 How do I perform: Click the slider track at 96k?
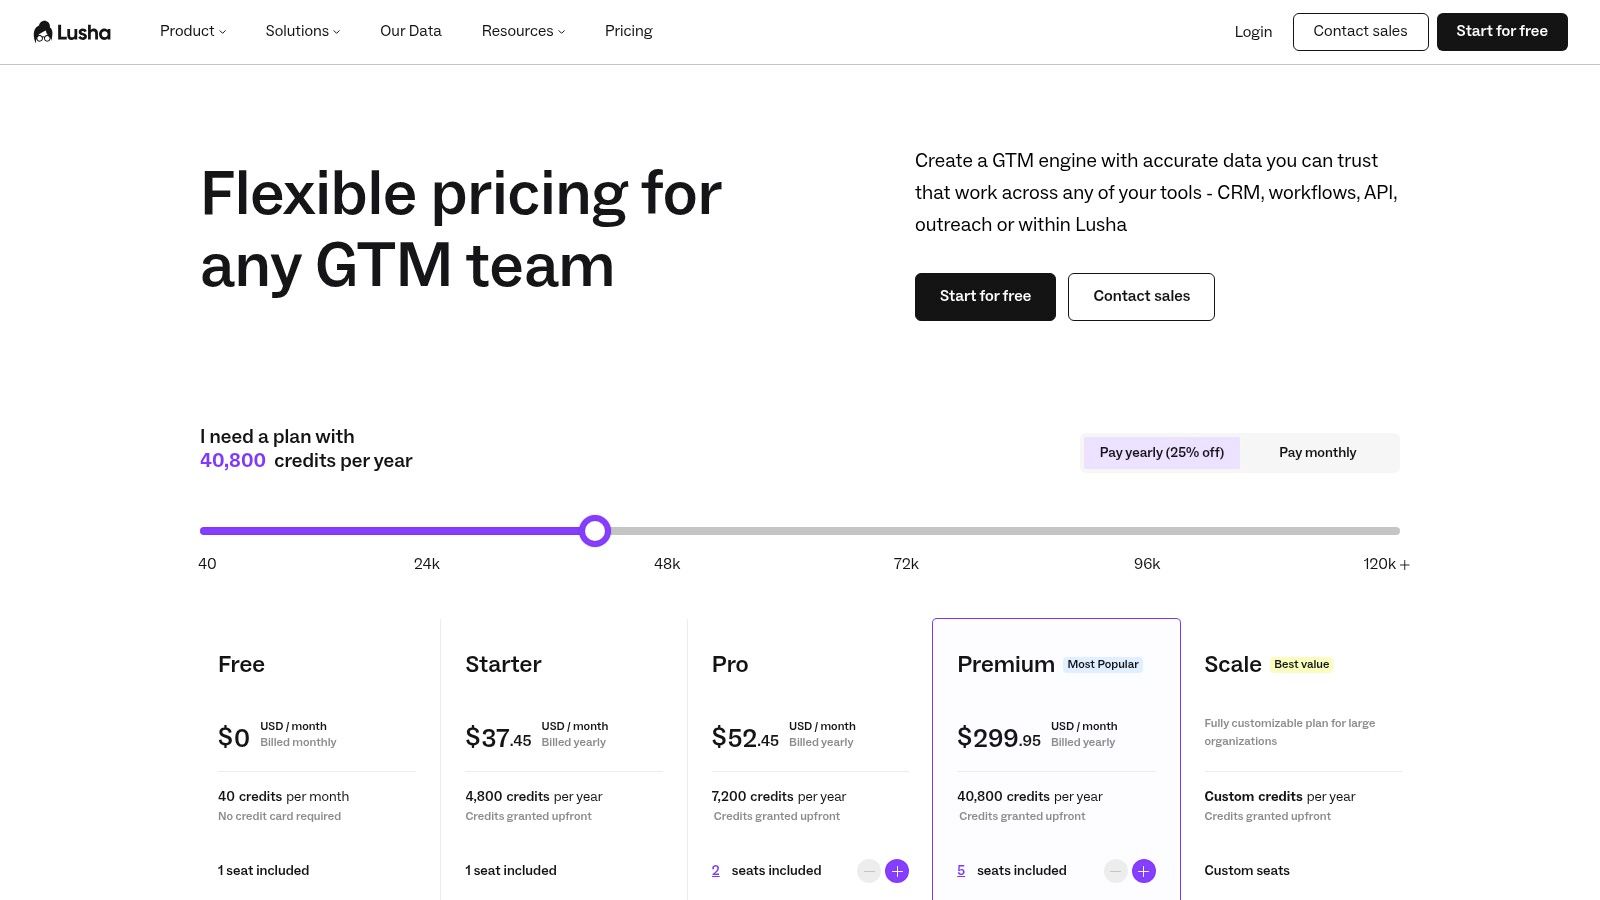click(1147, 531)
